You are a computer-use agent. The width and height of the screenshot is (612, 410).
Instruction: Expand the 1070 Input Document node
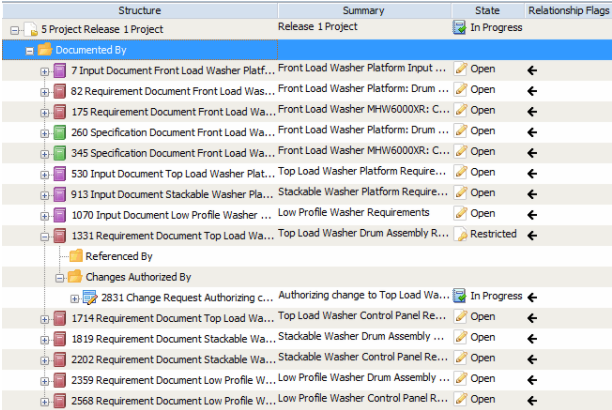(x=44, y=216)
